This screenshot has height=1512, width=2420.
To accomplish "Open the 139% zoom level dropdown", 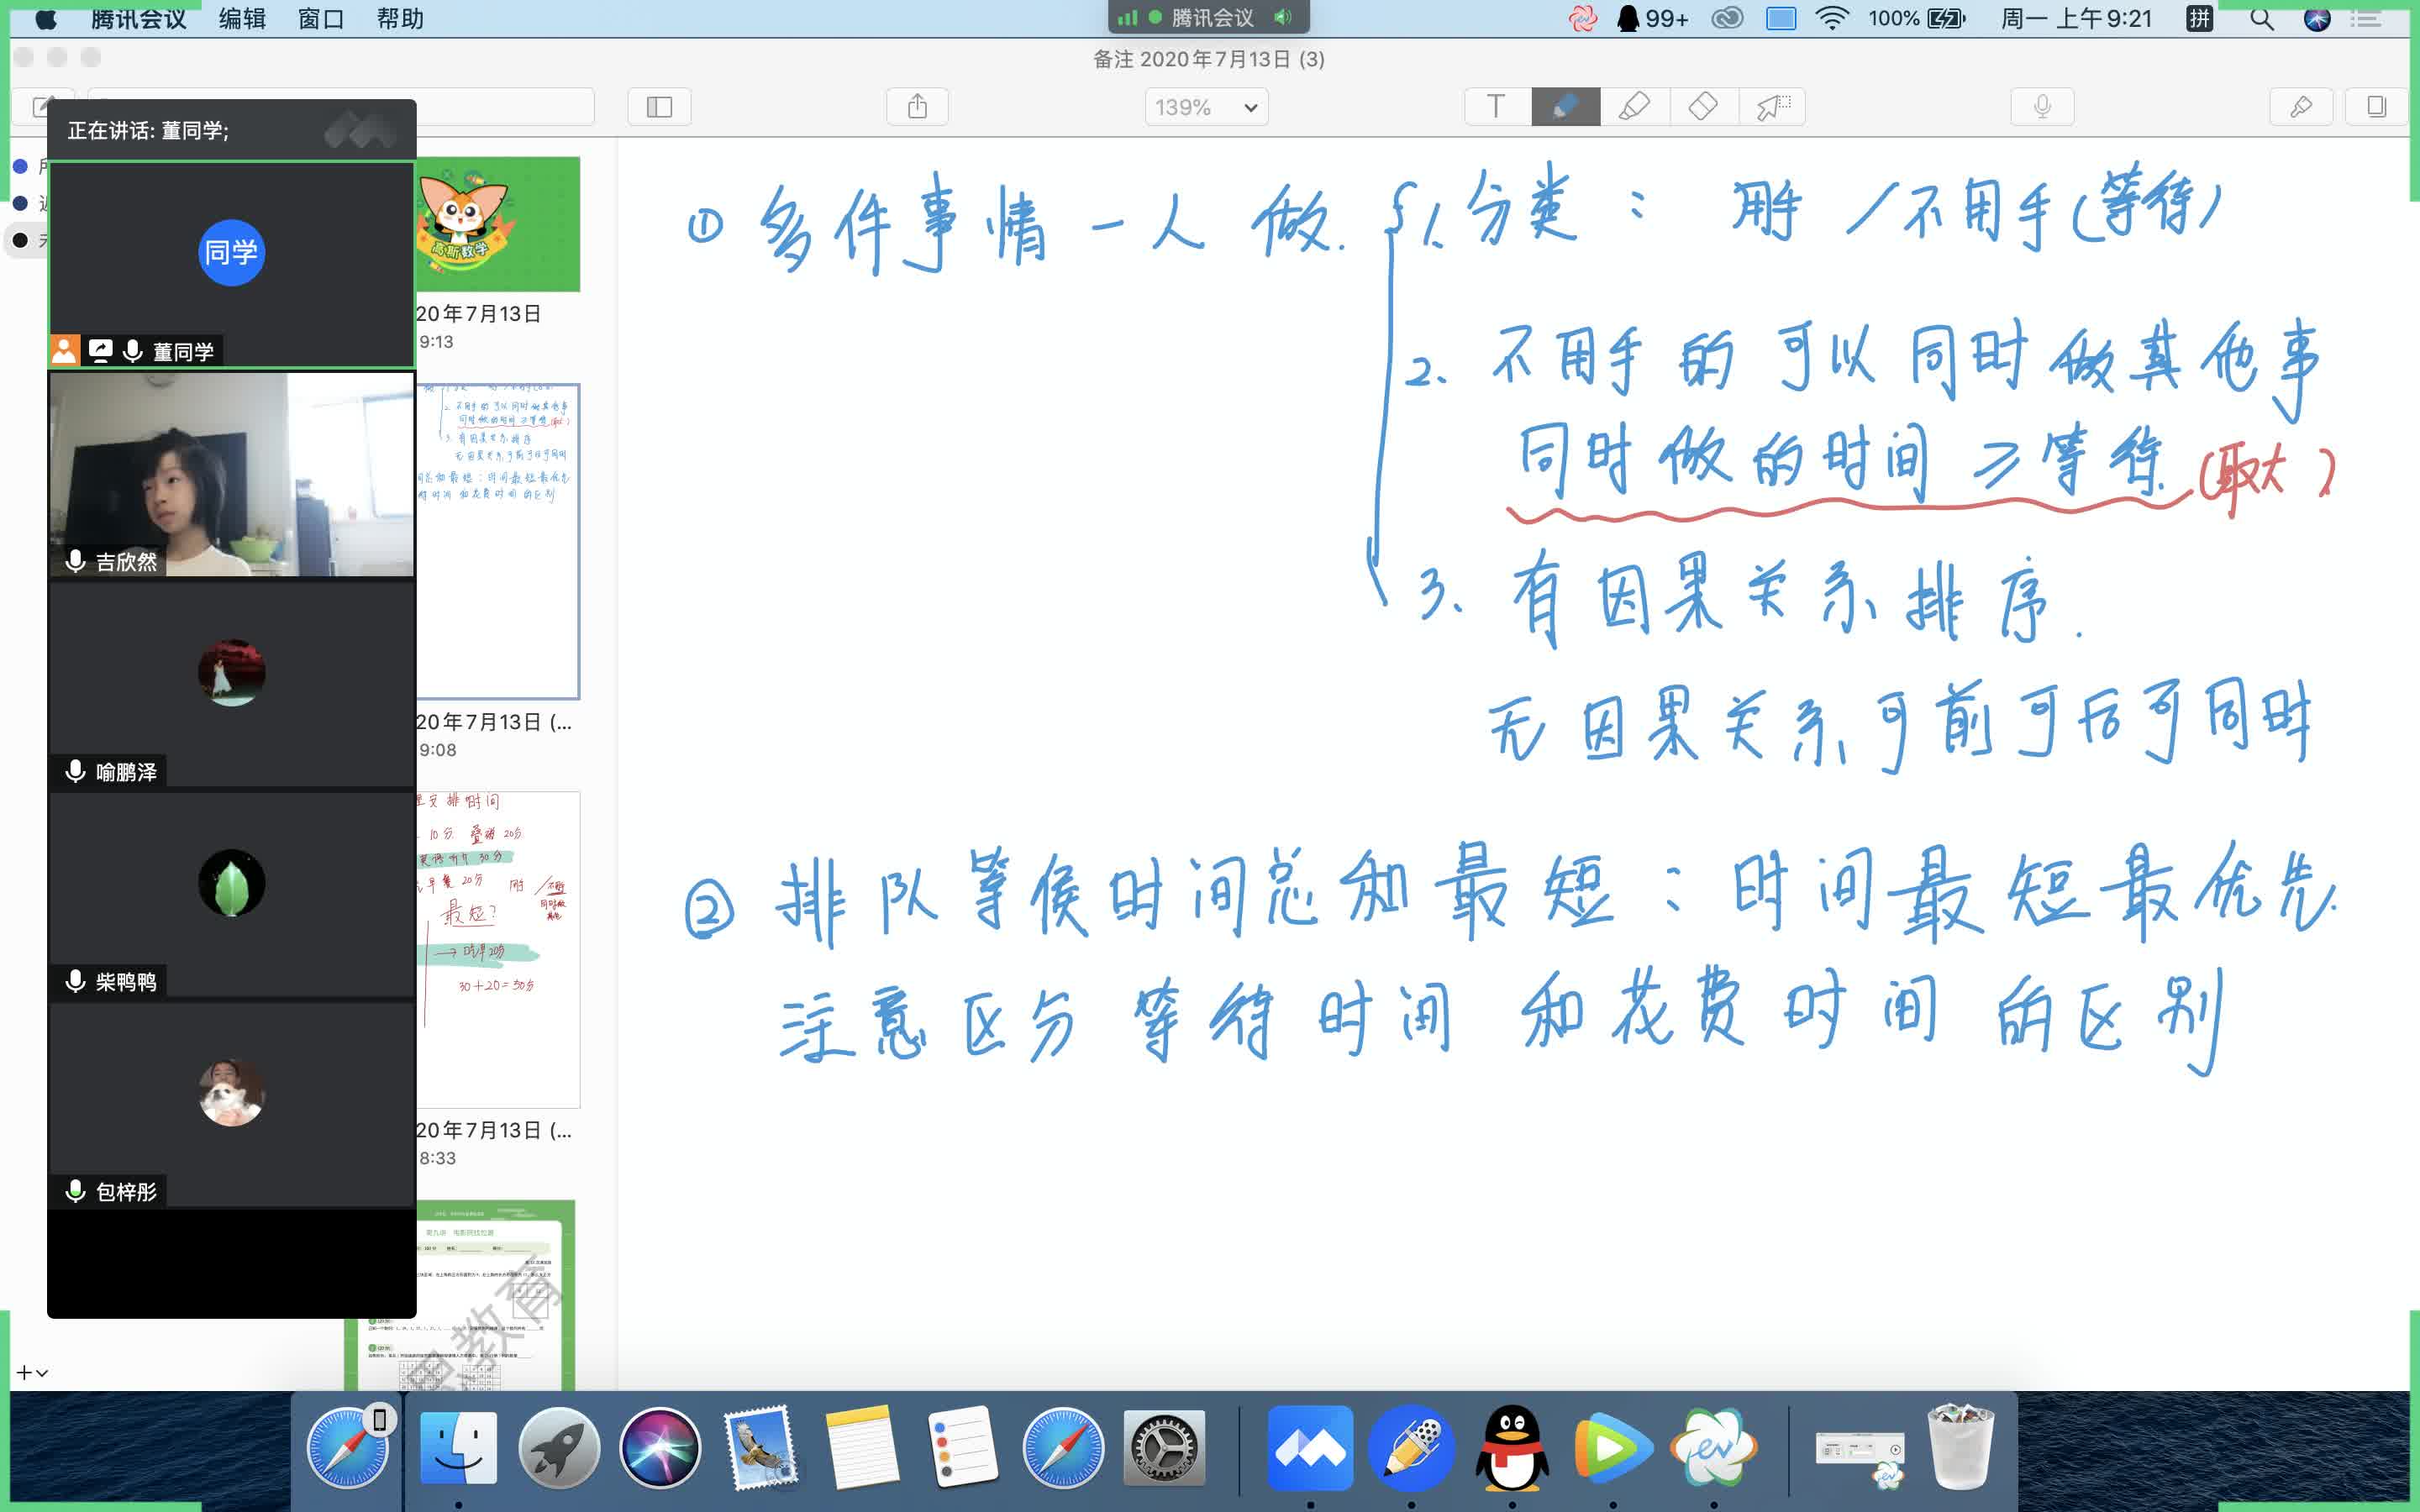I will coord(1206,107).
